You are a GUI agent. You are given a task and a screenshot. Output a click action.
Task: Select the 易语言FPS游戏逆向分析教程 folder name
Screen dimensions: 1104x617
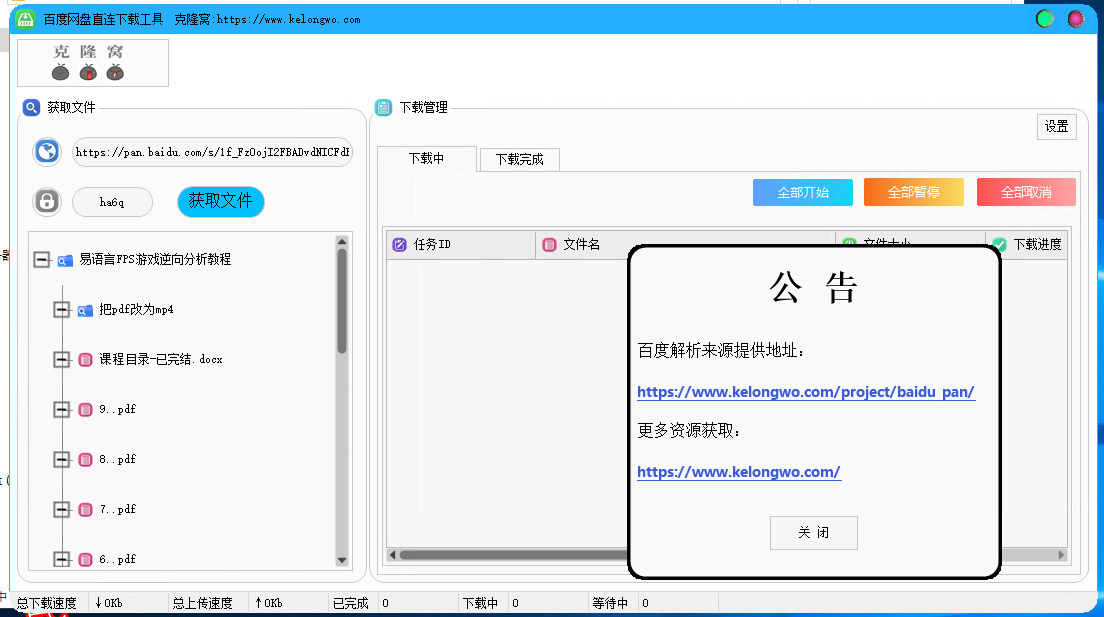point(155,259)
